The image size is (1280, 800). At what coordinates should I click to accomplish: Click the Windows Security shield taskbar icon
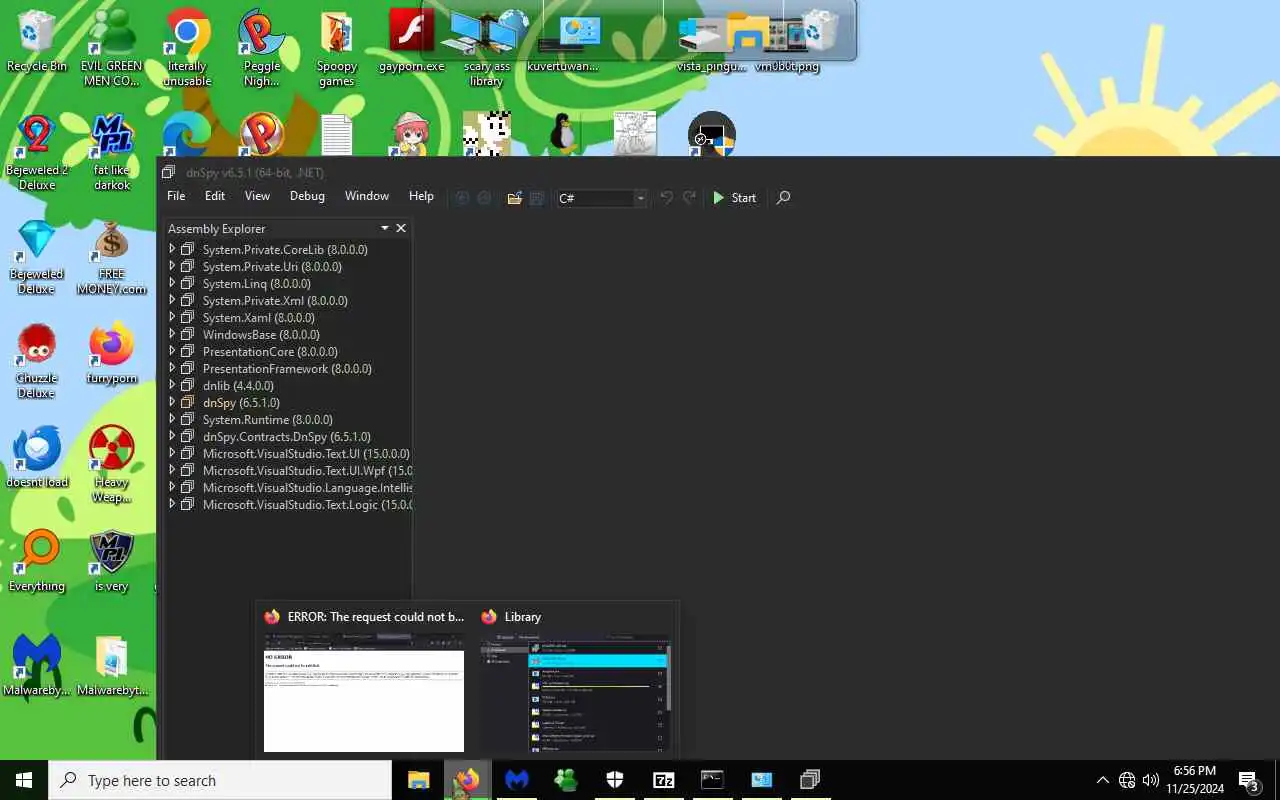click(614, 780)
